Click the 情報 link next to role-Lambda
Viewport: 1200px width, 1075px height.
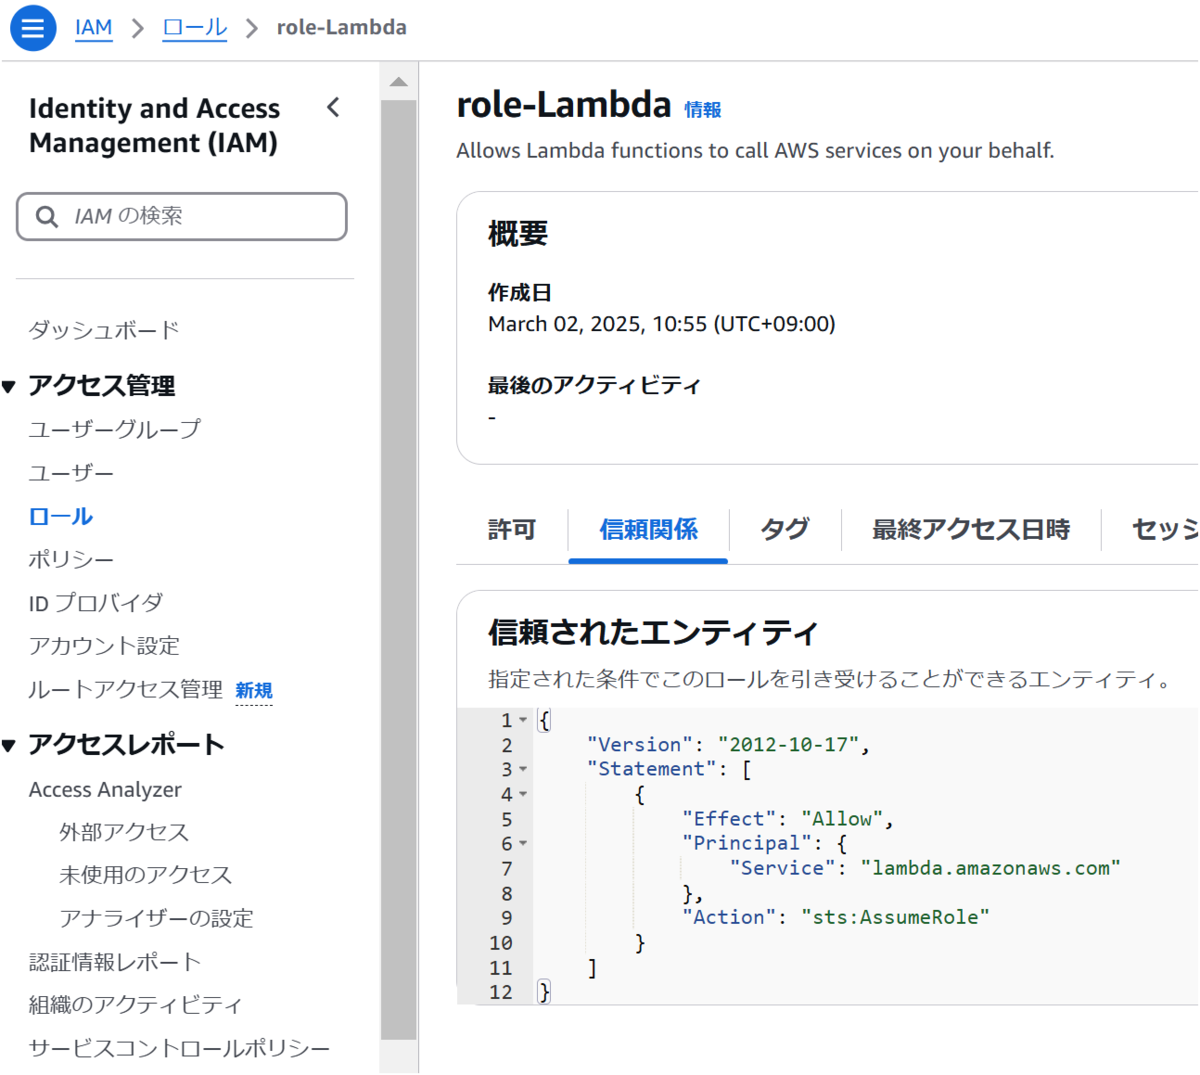703,110
